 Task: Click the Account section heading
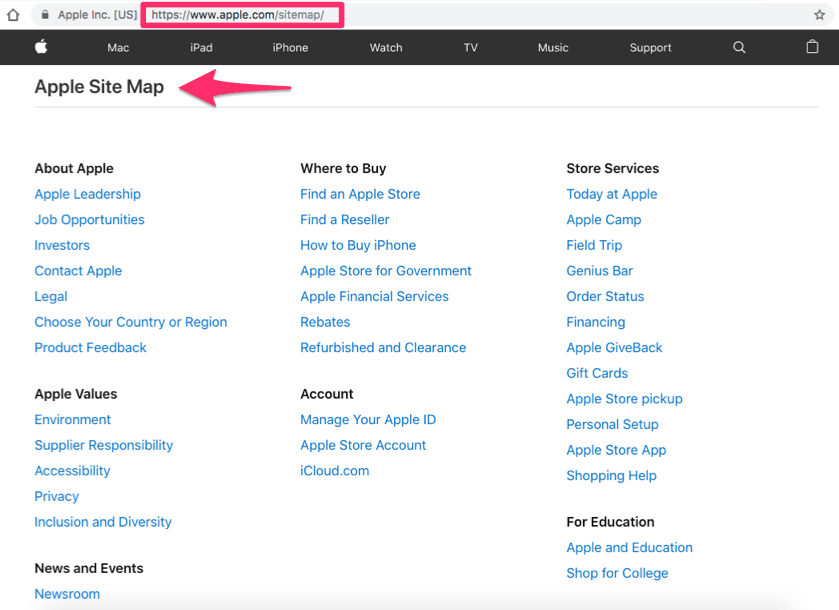(x=327, y=394)
